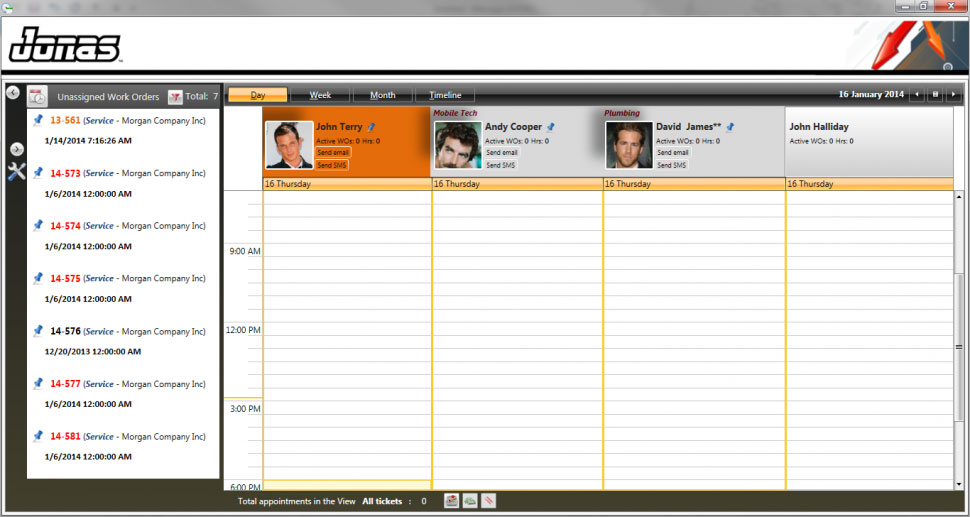Open the wrench and screwdriver tools icon

16,171
